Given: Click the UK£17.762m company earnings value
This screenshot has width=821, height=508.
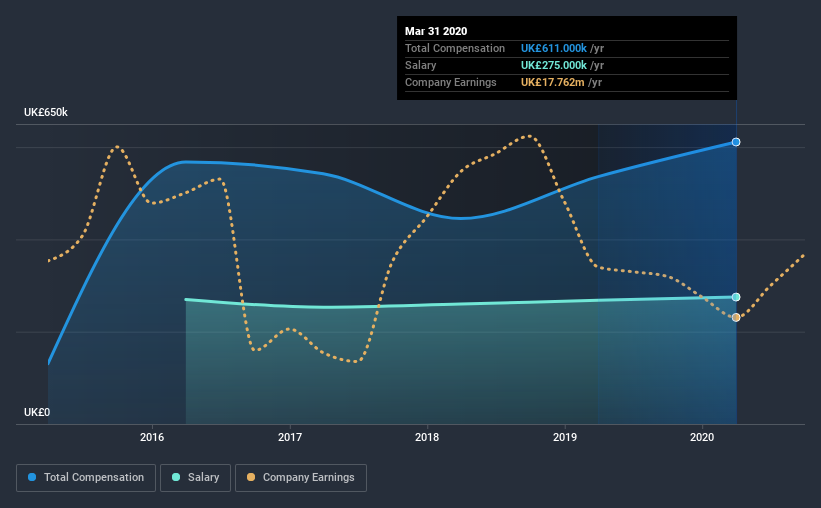Looking at the screenshot, I should [x=552, y=82].
